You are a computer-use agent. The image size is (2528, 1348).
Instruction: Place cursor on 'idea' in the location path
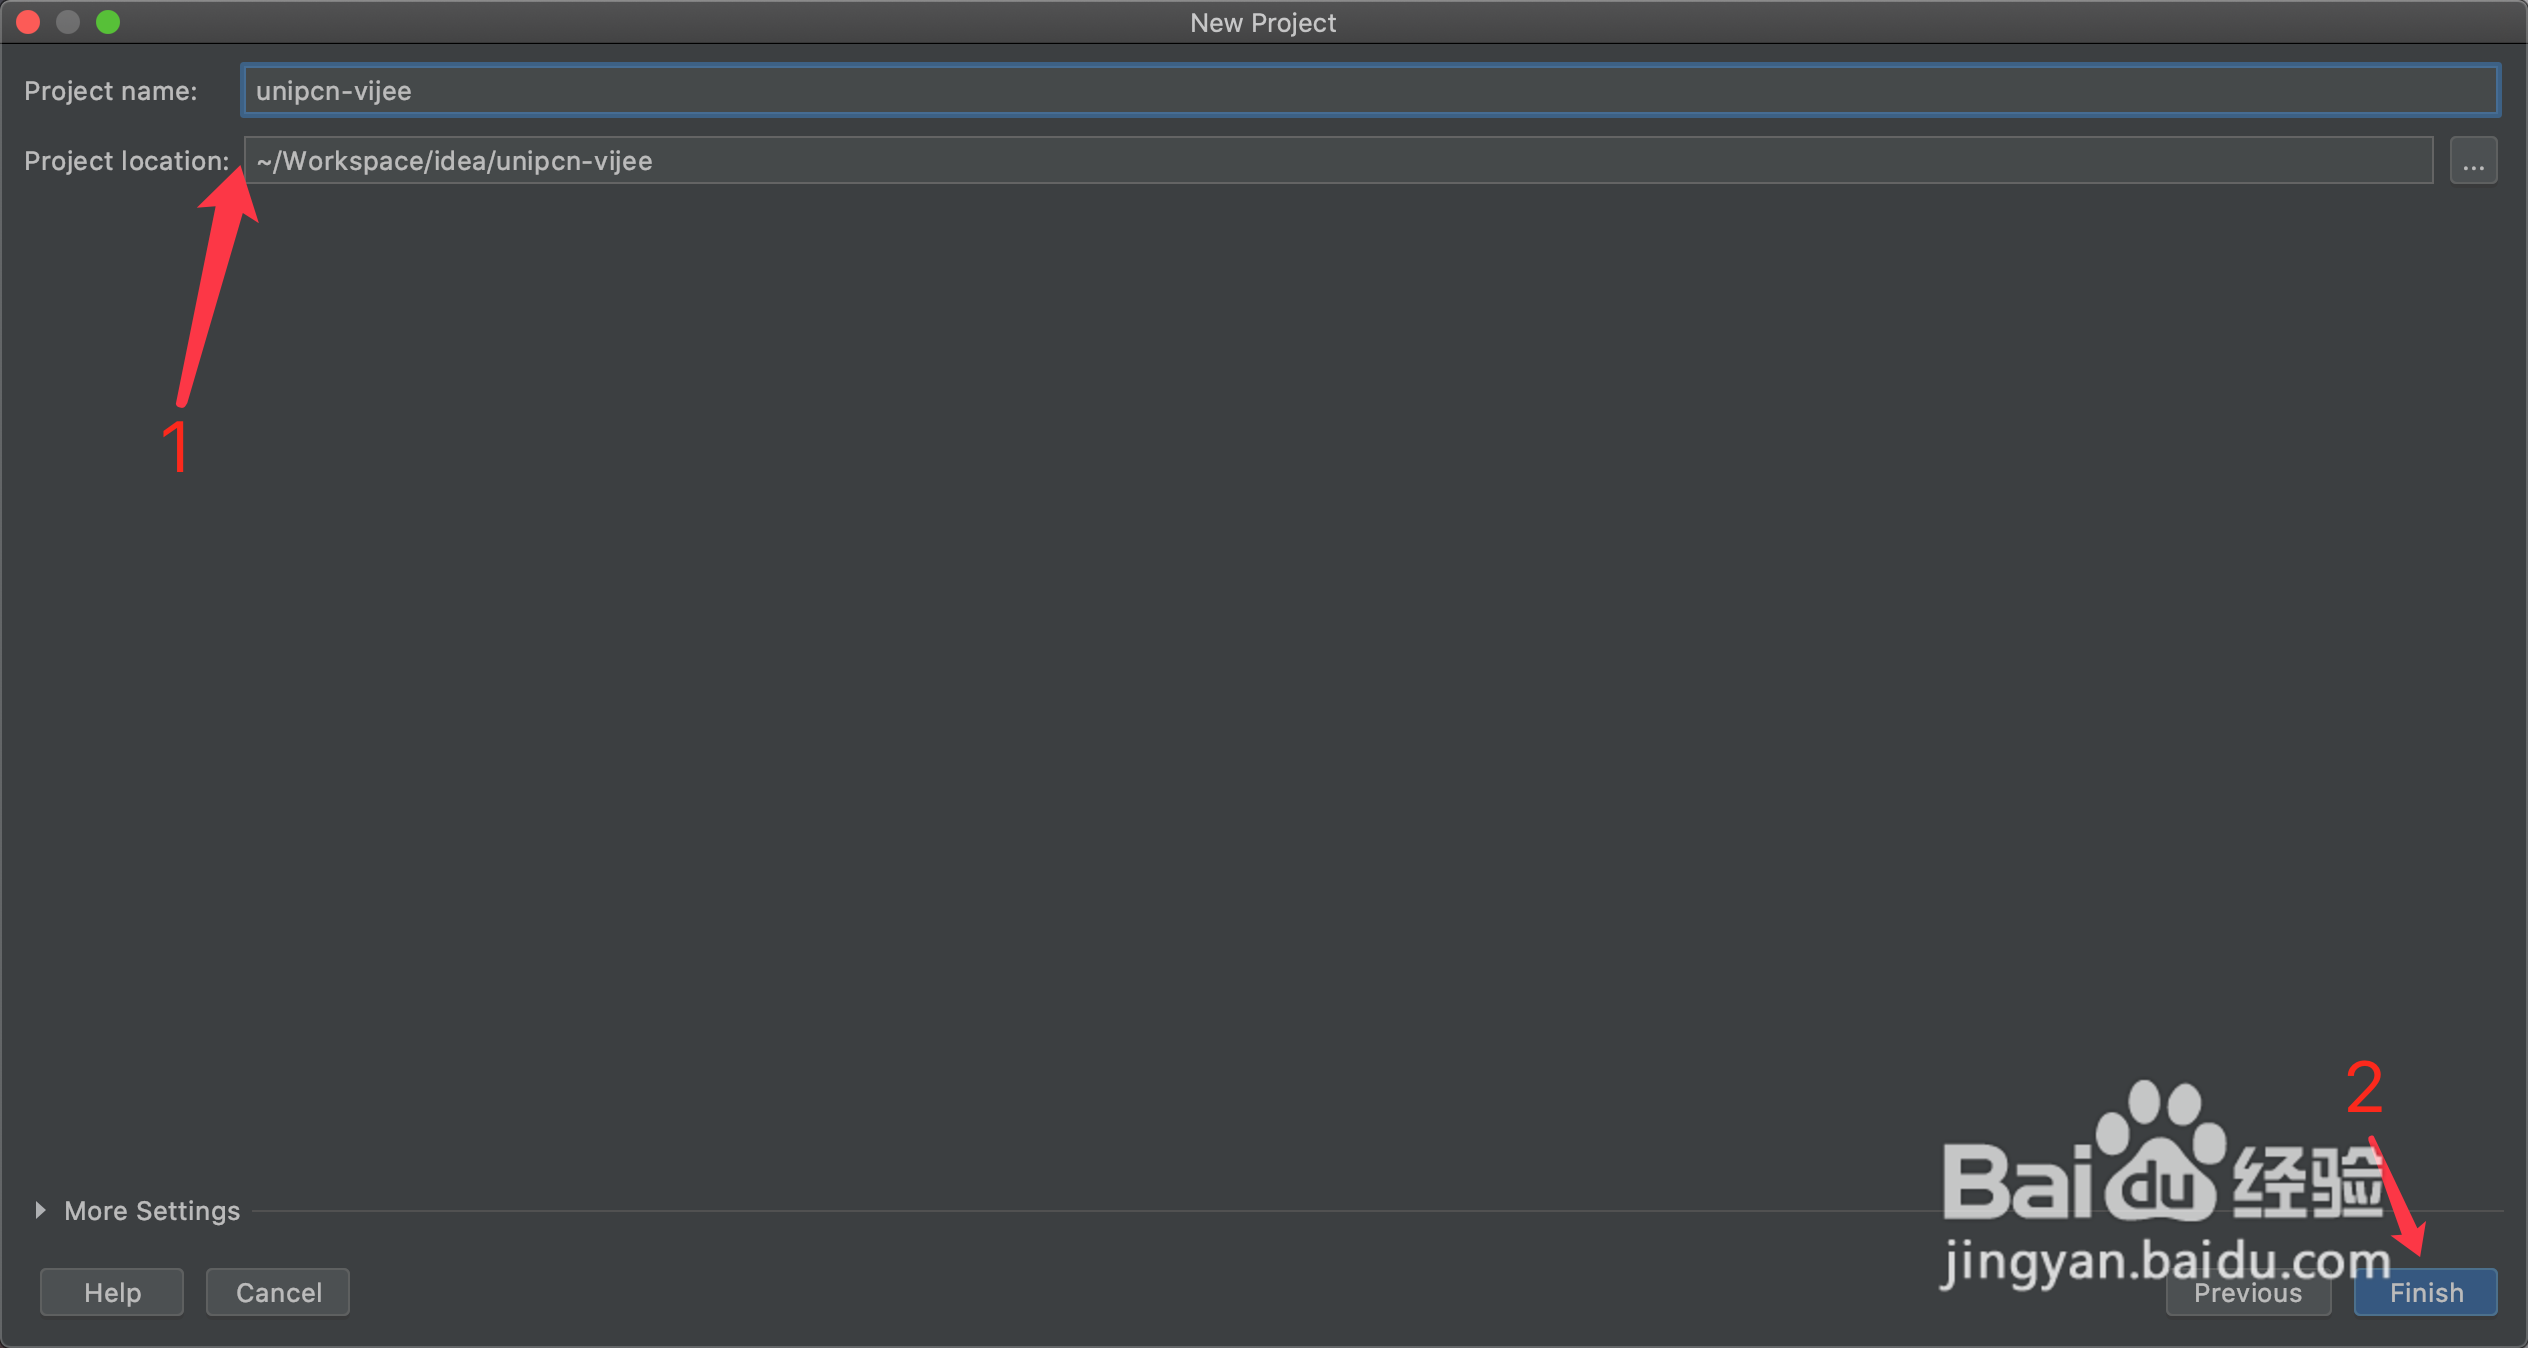460,161
